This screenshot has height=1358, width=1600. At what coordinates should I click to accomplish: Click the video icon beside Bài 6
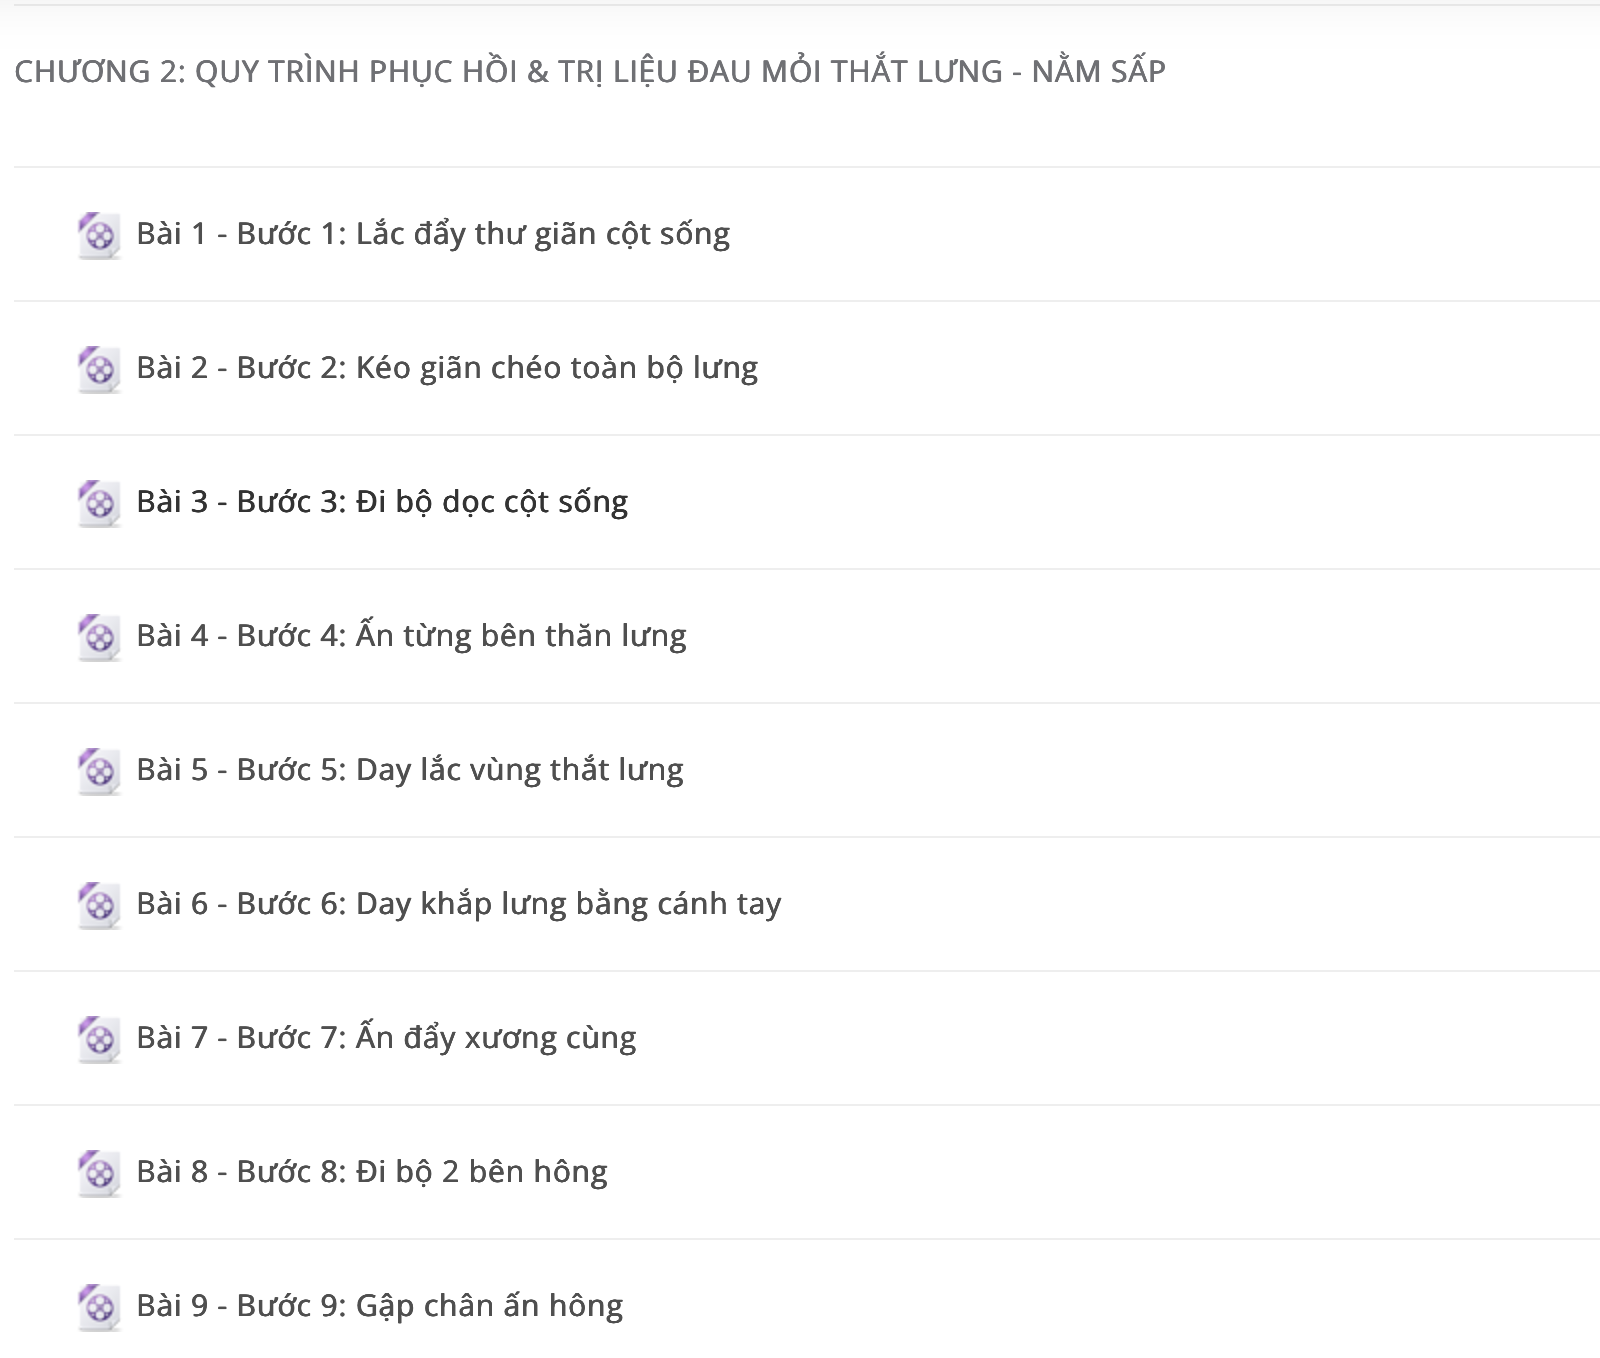[99, 905]
